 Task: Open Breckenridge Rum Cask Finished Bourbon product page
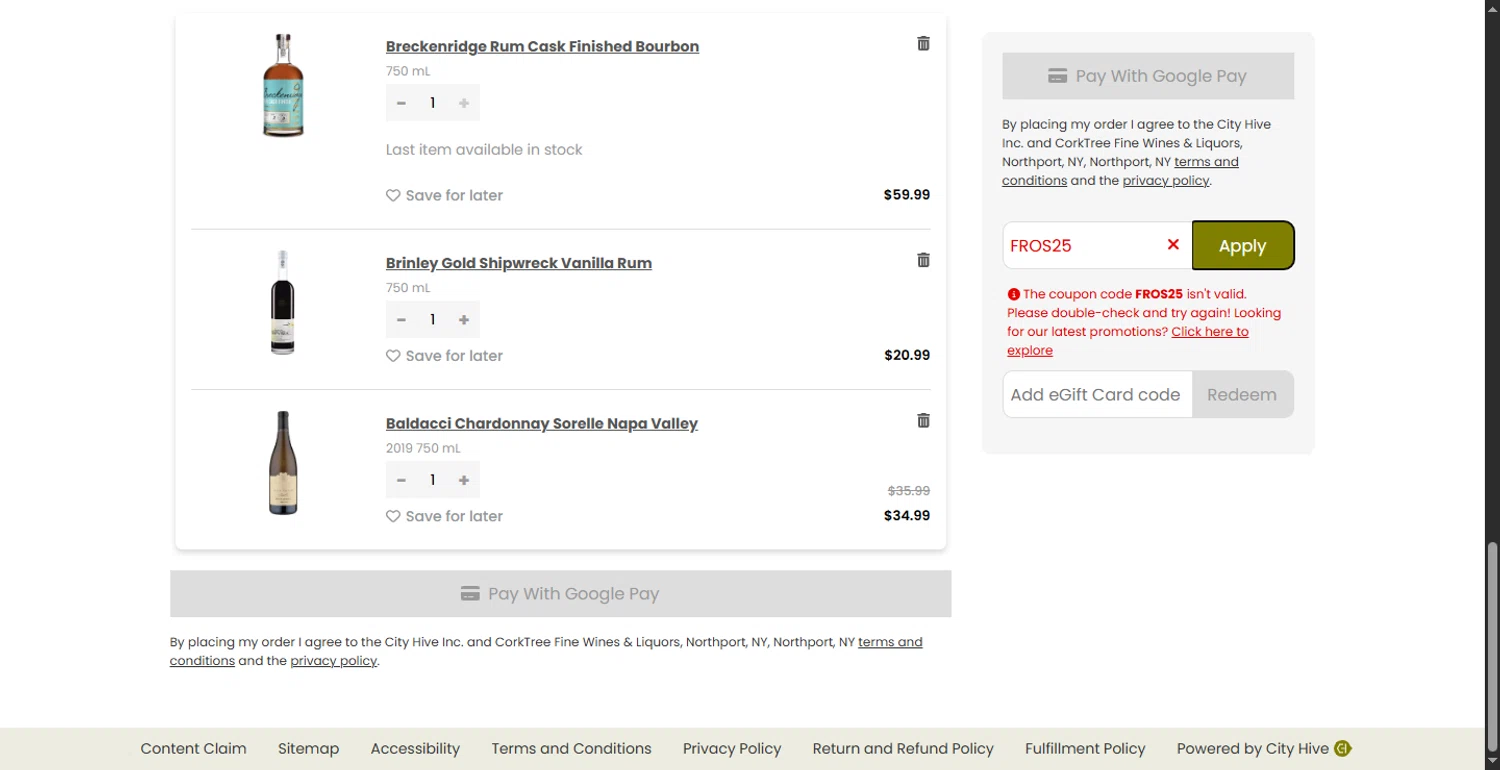542,47
